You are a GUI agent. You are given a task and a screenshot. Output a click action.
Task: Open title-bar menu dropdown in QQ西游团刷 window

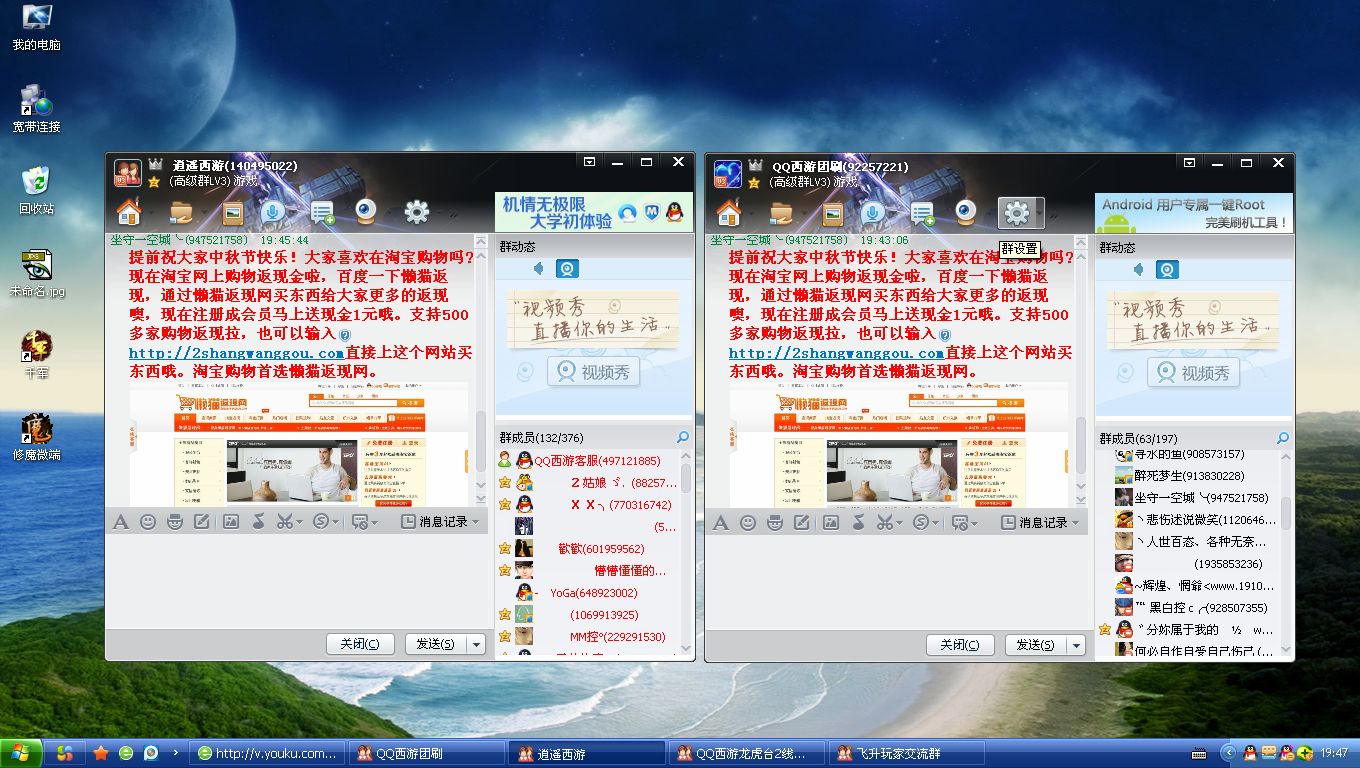tap(1190, 162)
